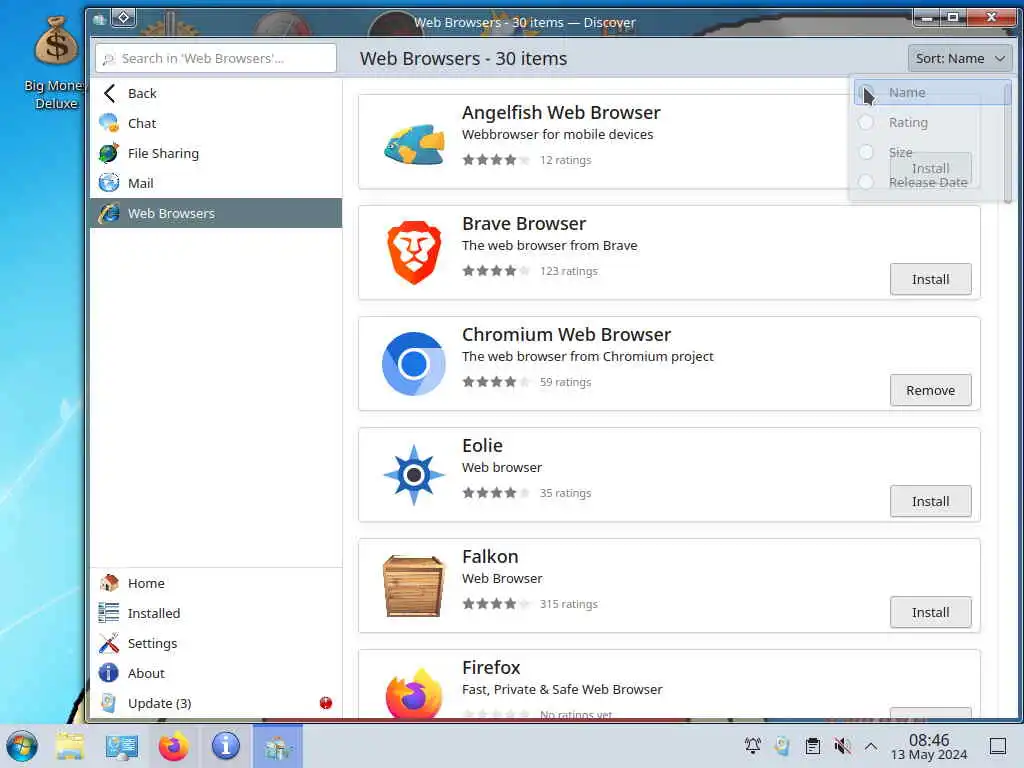Viewport: 1024px width, 768px height.
Task: Remove Chromium Web Browser
Action: pos(930,391)
